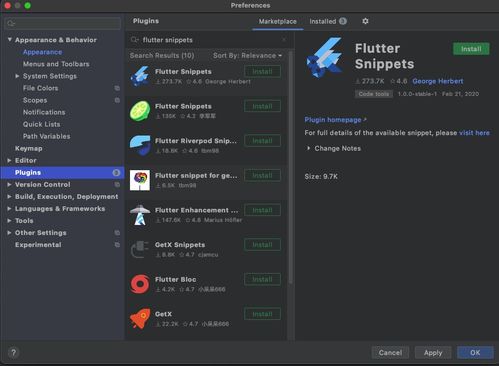Image resolution: width=499 pixels, height=366 pixels.
Task: Expand Languages & Frameworks node
Action: (x=9, y=208)
